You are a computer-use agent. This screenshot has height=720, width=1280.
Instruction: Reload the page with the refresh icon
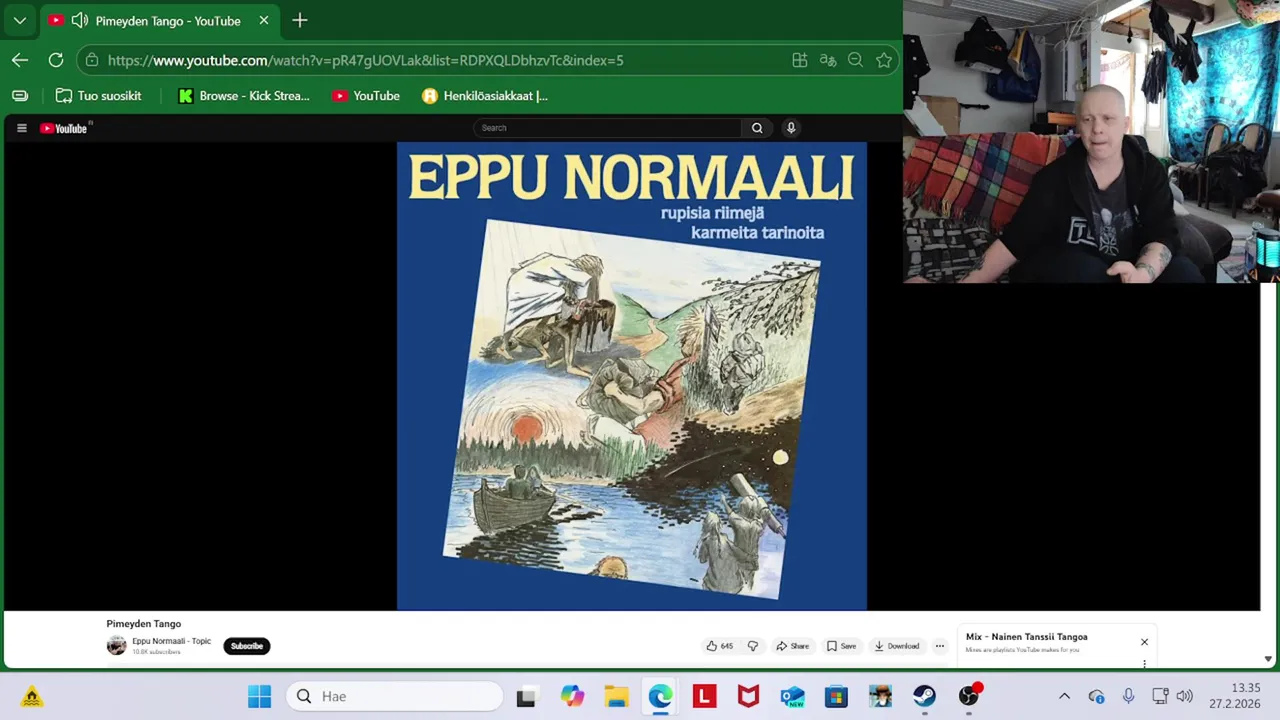click(56, 60)
